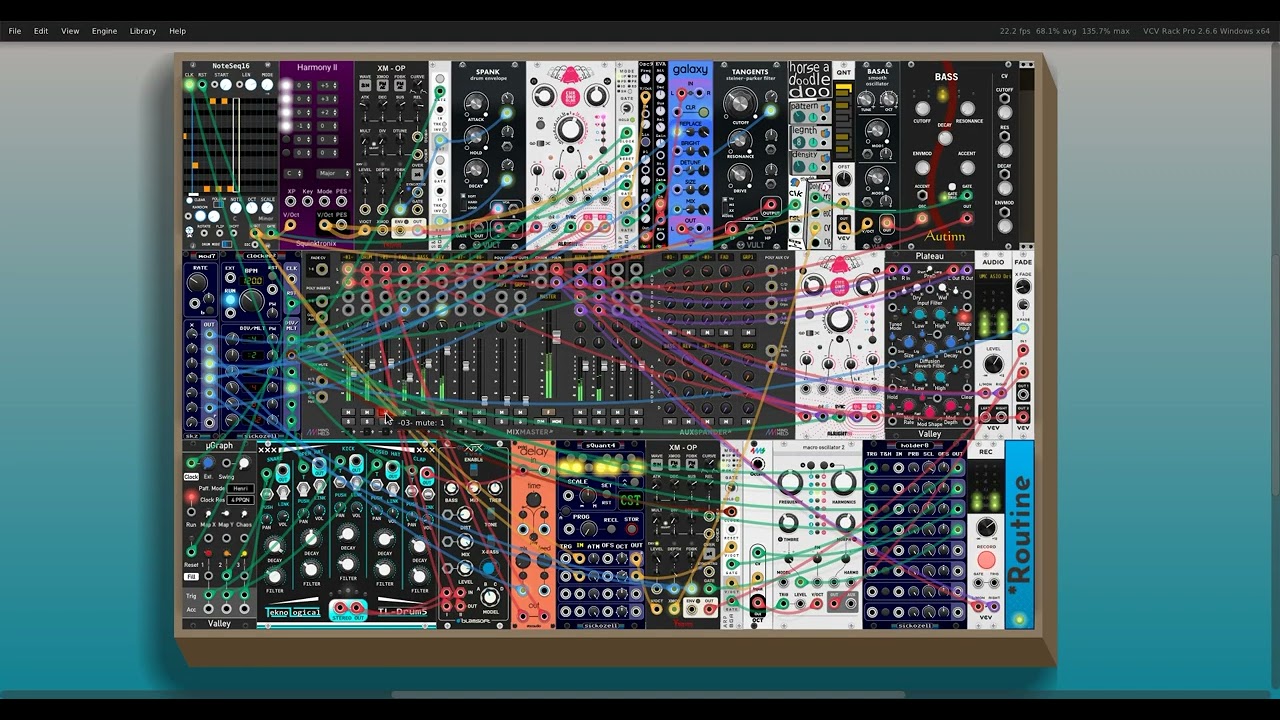Click the horizontal scrollbar at the bottom

648,695
